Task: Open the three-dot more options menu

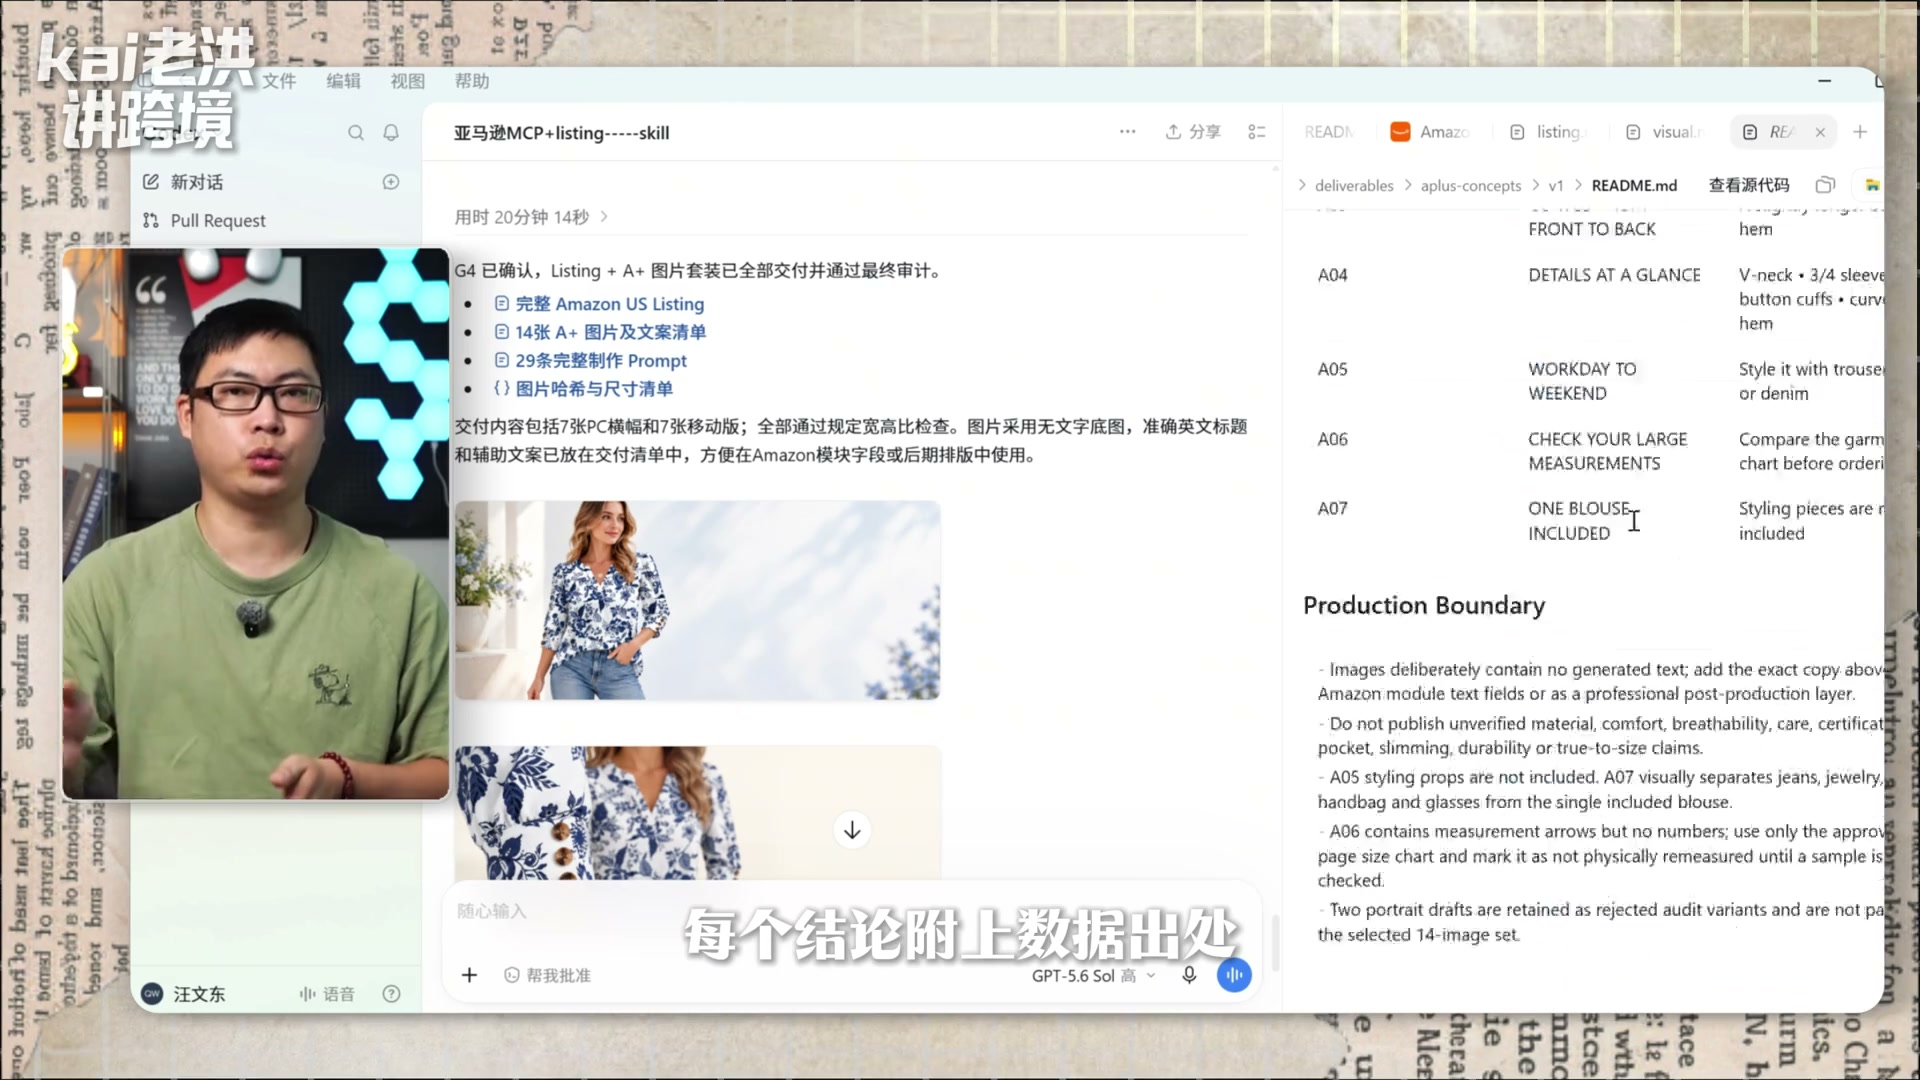Action: coord(1127,132)
